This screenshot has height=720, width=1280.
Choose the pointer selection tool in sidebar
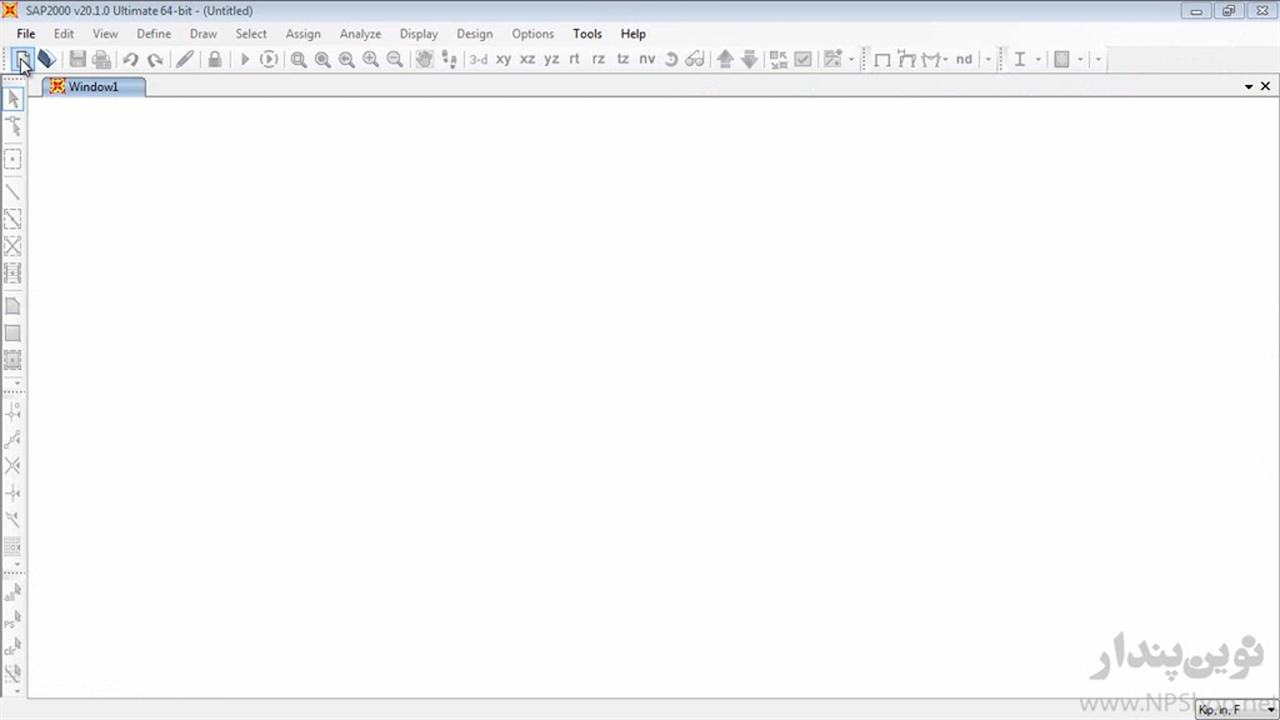click(x=13, y=99)
